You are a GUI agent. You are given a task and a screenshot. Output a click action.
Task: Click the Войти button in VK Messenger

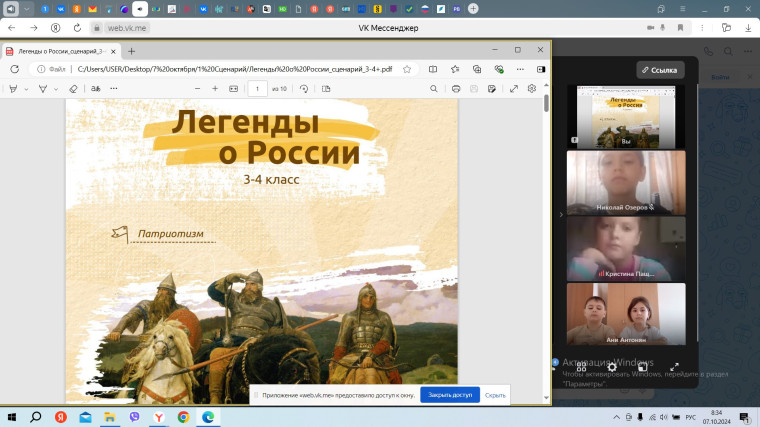[x=720, y=77]
